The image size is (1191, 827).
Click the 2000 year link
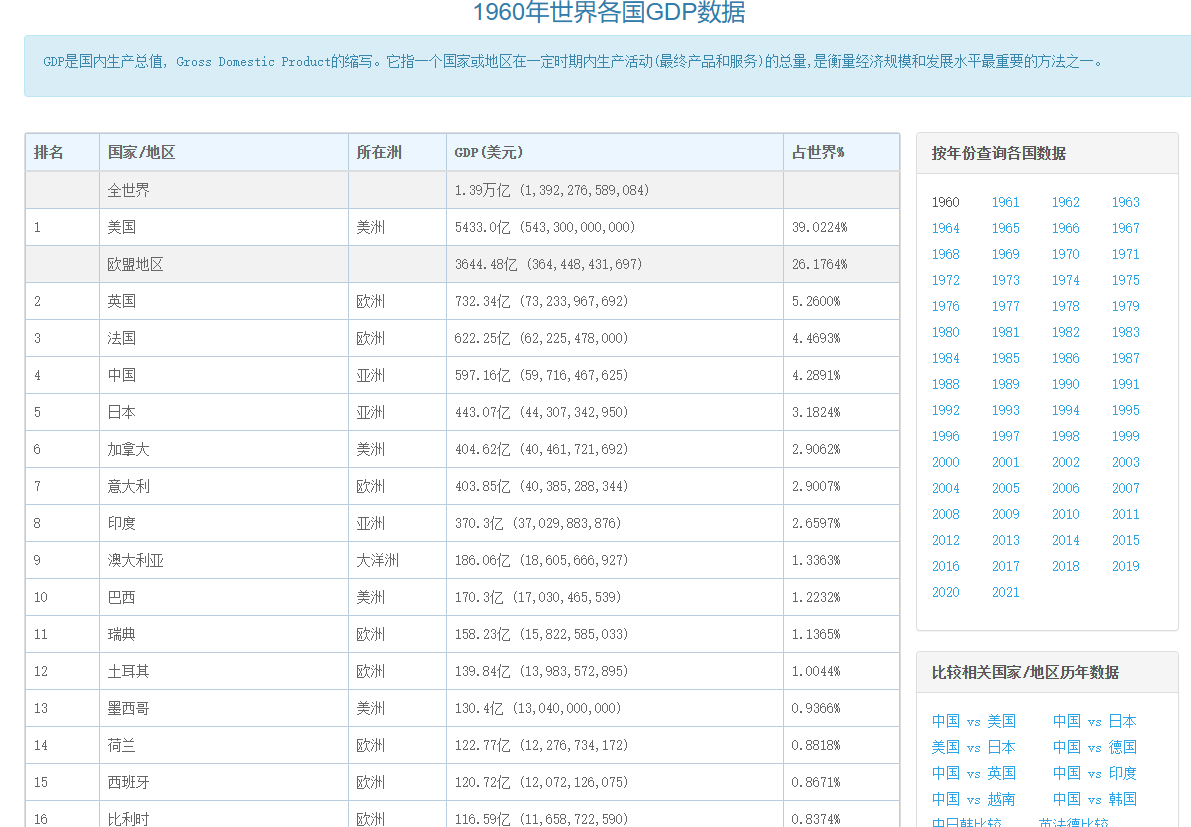pyautogui.click(x=945, y=462)
